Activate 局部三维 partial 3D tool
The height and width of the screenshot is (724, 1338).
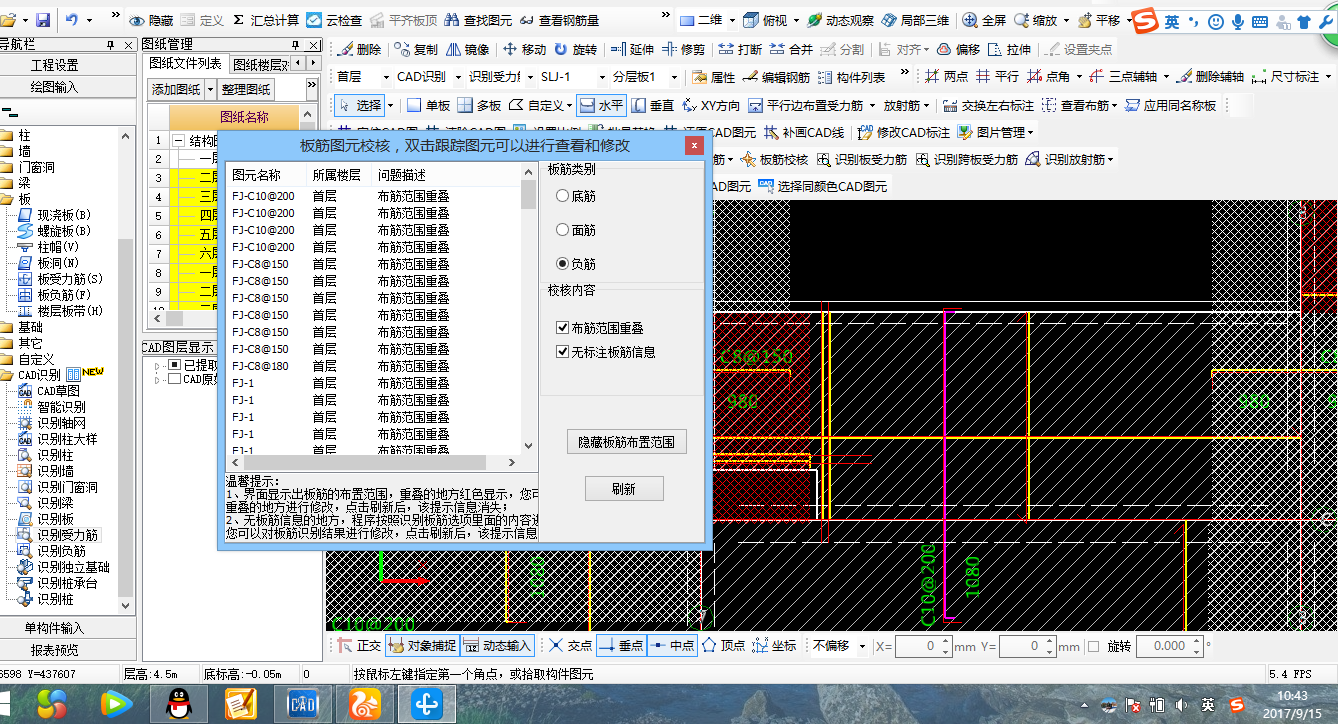point(917,20)
